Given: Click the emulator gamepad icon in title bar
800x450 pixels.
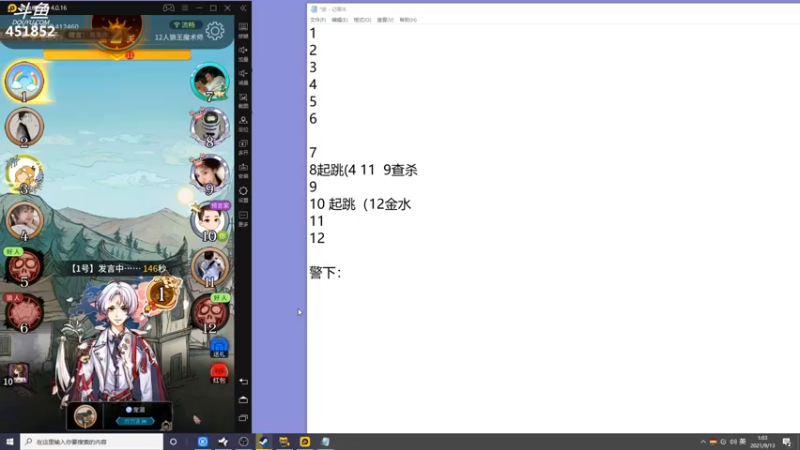Looking at the screenshot, I should 168,8.
